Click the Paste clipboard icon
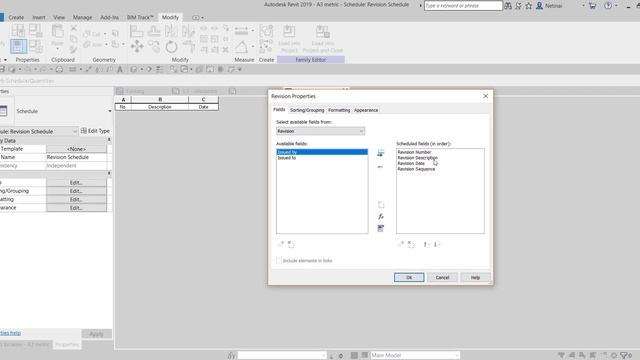 tap(57, 31)
